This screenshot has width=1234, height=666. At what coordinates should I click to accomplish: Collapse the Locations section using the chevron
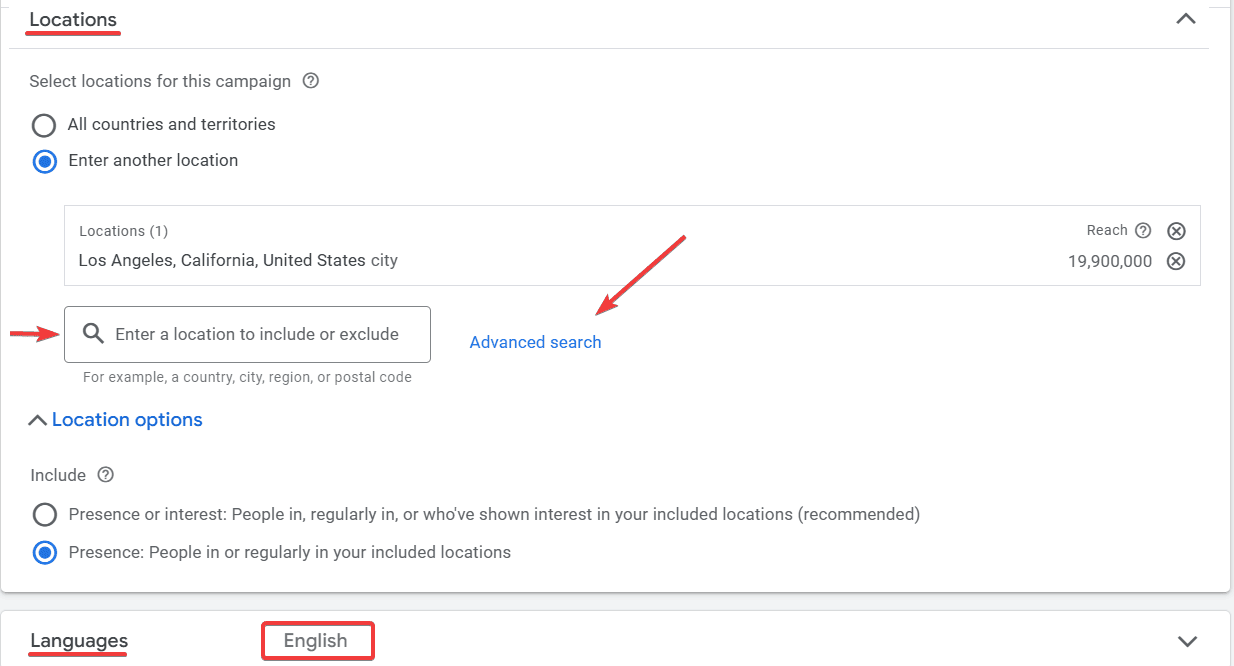pos(1185,18)
